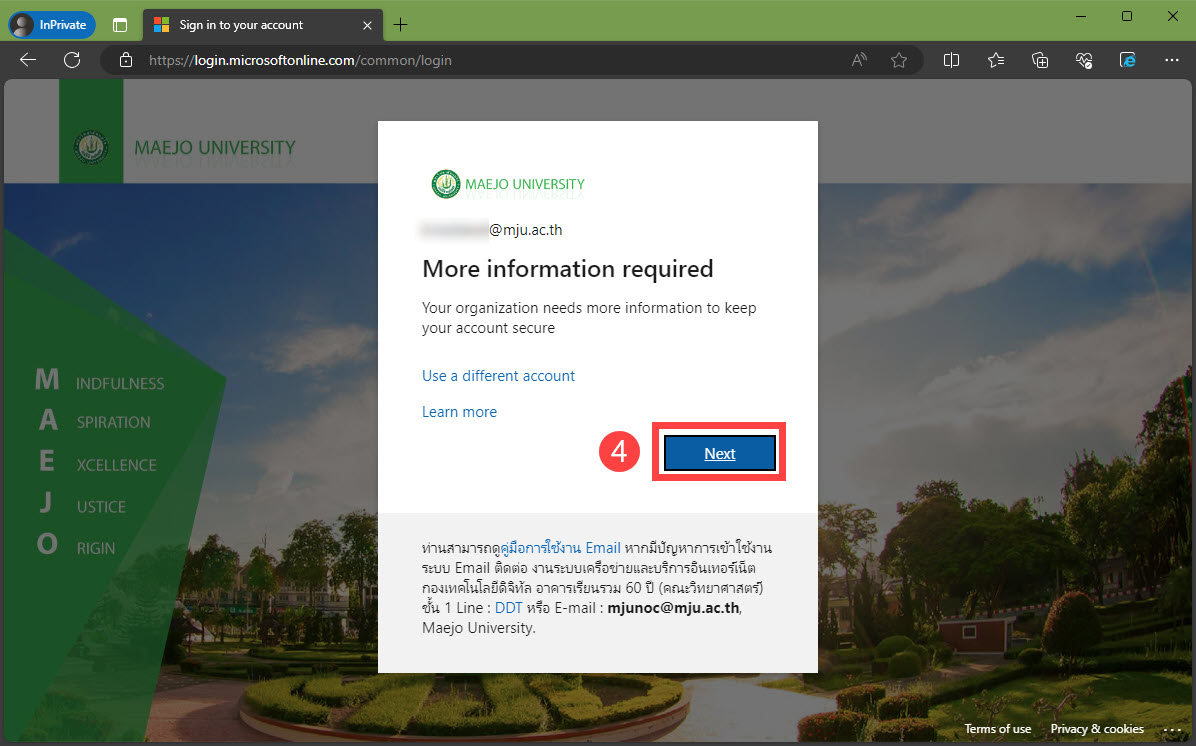Image resolution: width=1196 pixels, height=746 pixels.
Task: Click the Privacy & cookies footer link
Action: coord(1096,729)
